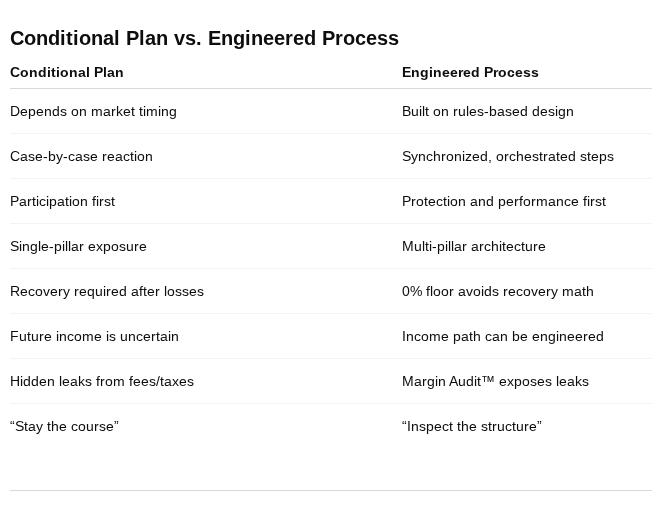The image size is (652, 508).
Task: Click the horizontal divider below the table
Action: (x=331, y=491)
